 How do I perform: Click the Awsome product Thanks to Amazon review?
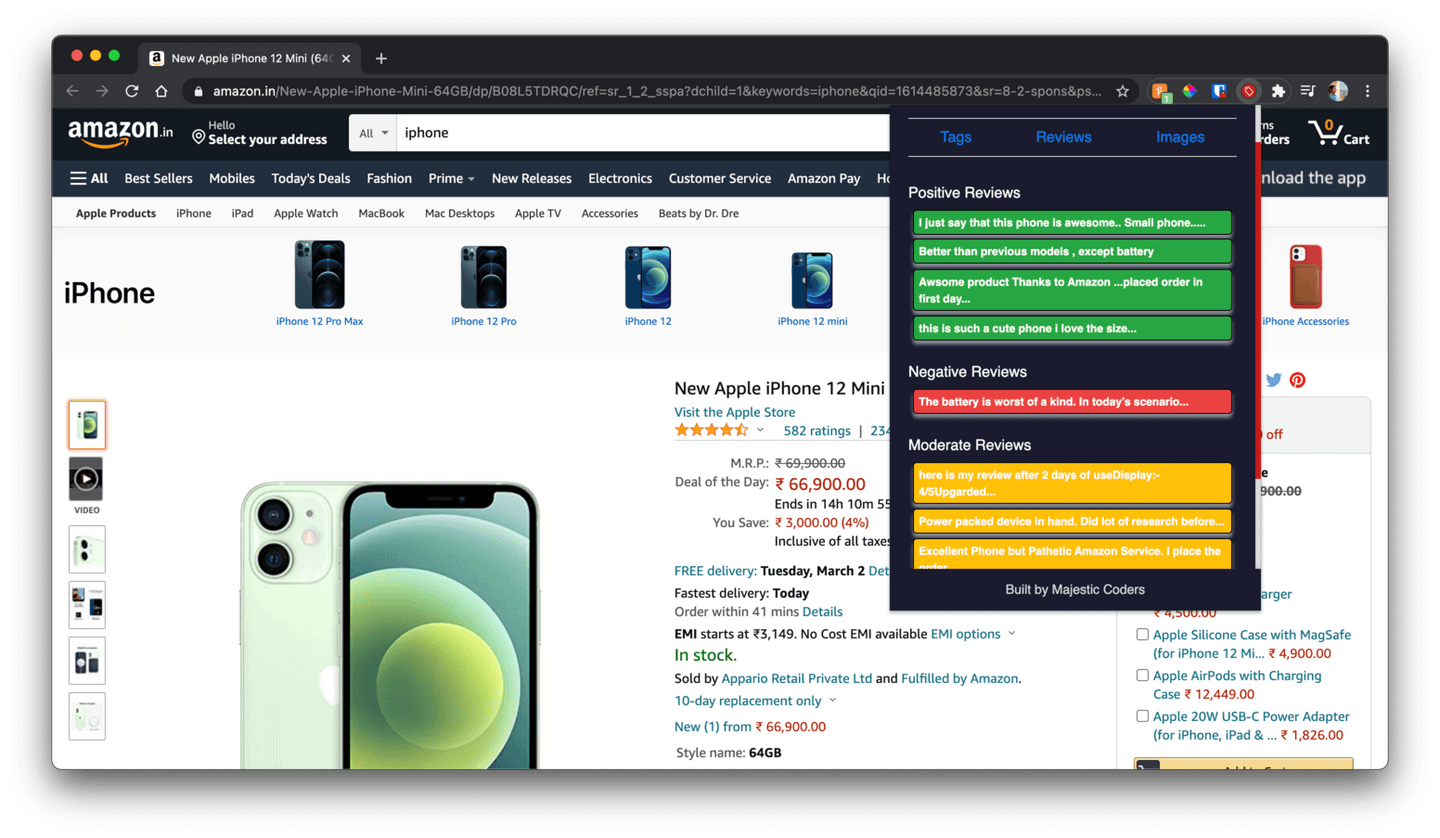(1072, 290)
